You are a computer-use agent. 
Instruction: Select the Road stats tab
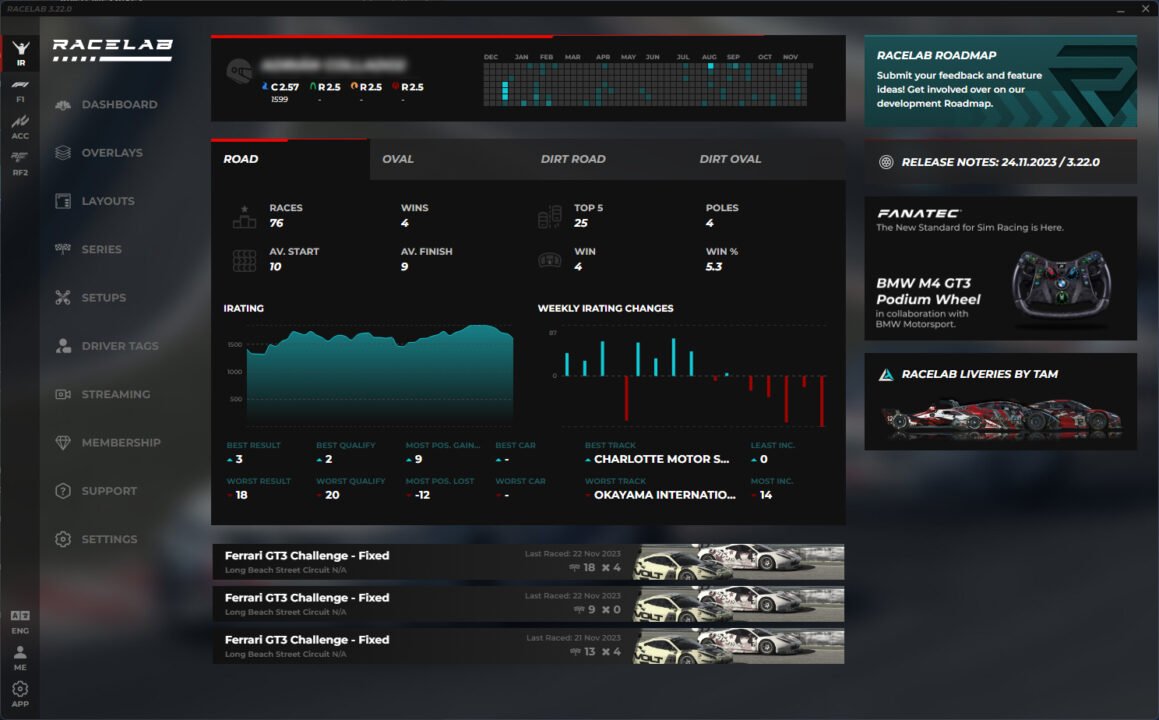tap(290, 159)
